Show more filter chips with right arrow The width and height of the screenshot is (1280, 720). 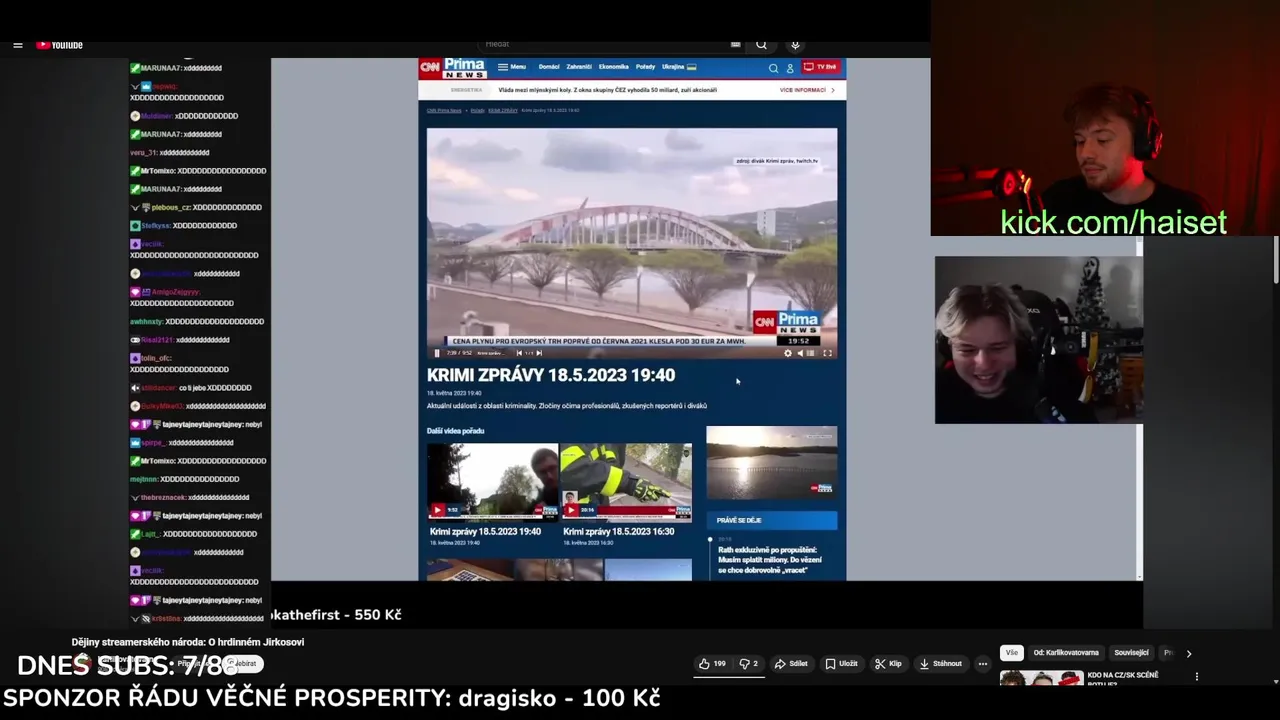(1188, 653)
